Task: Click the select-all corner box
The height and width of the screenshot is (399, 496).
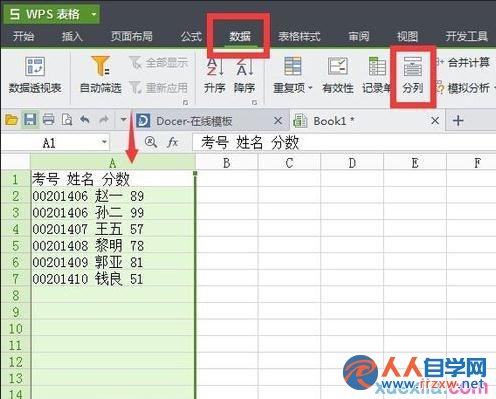Action: (16, 162)
